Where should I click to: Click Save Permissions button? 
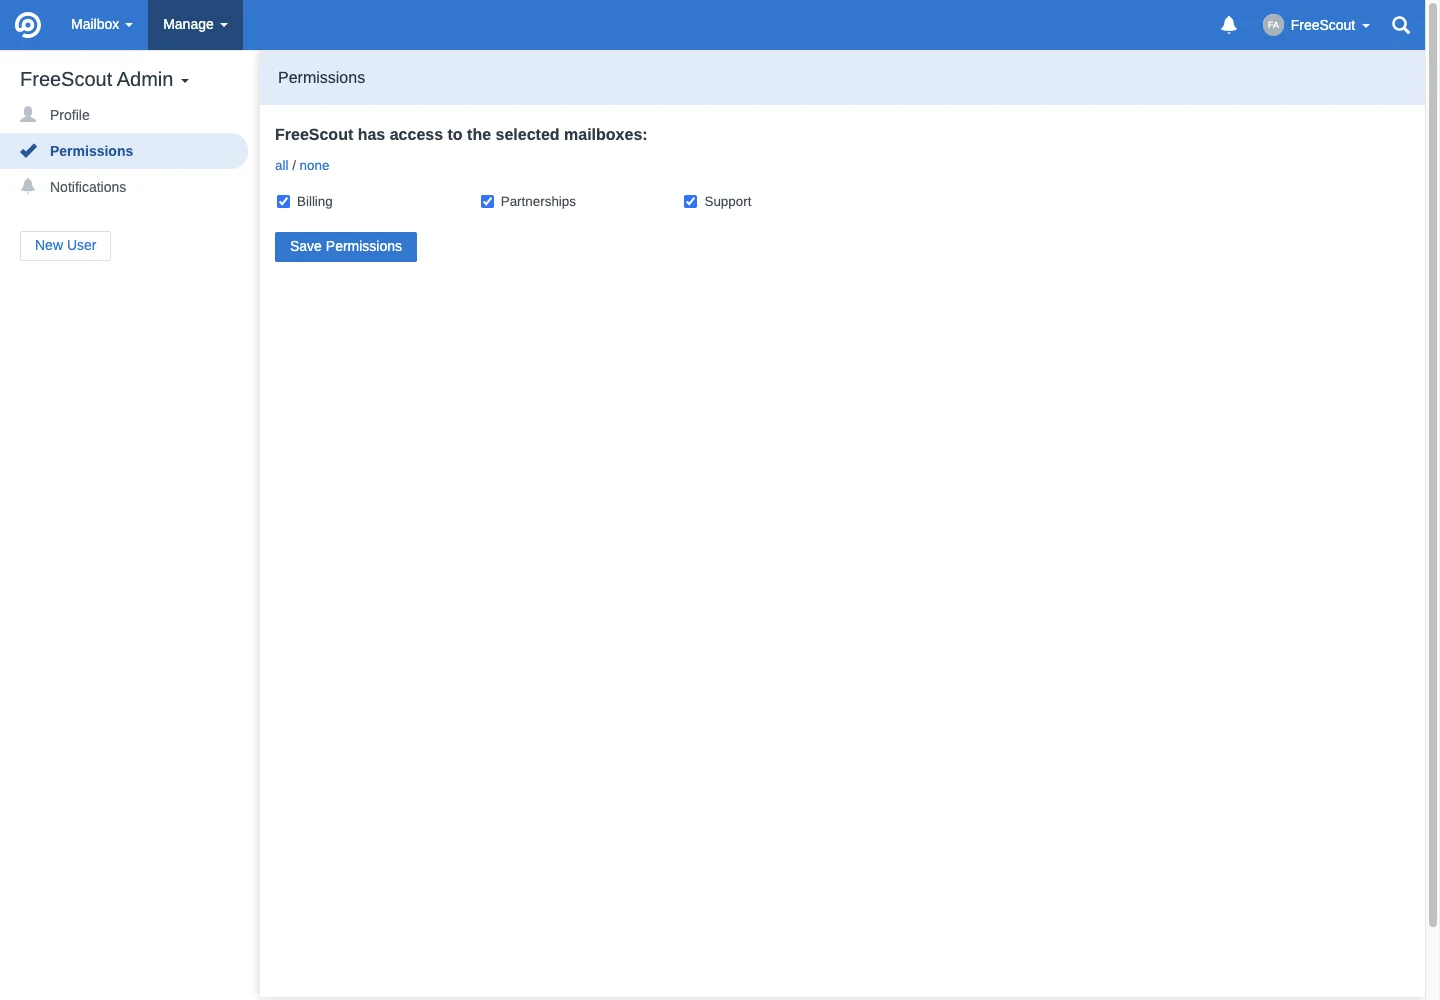[x=346, y=246]
